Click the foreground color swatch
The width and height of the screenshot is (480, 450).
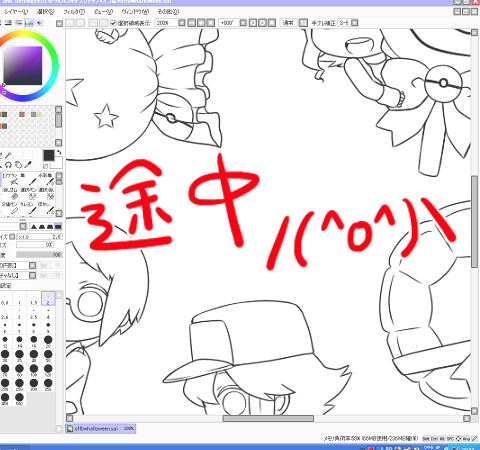coord(49,155)
